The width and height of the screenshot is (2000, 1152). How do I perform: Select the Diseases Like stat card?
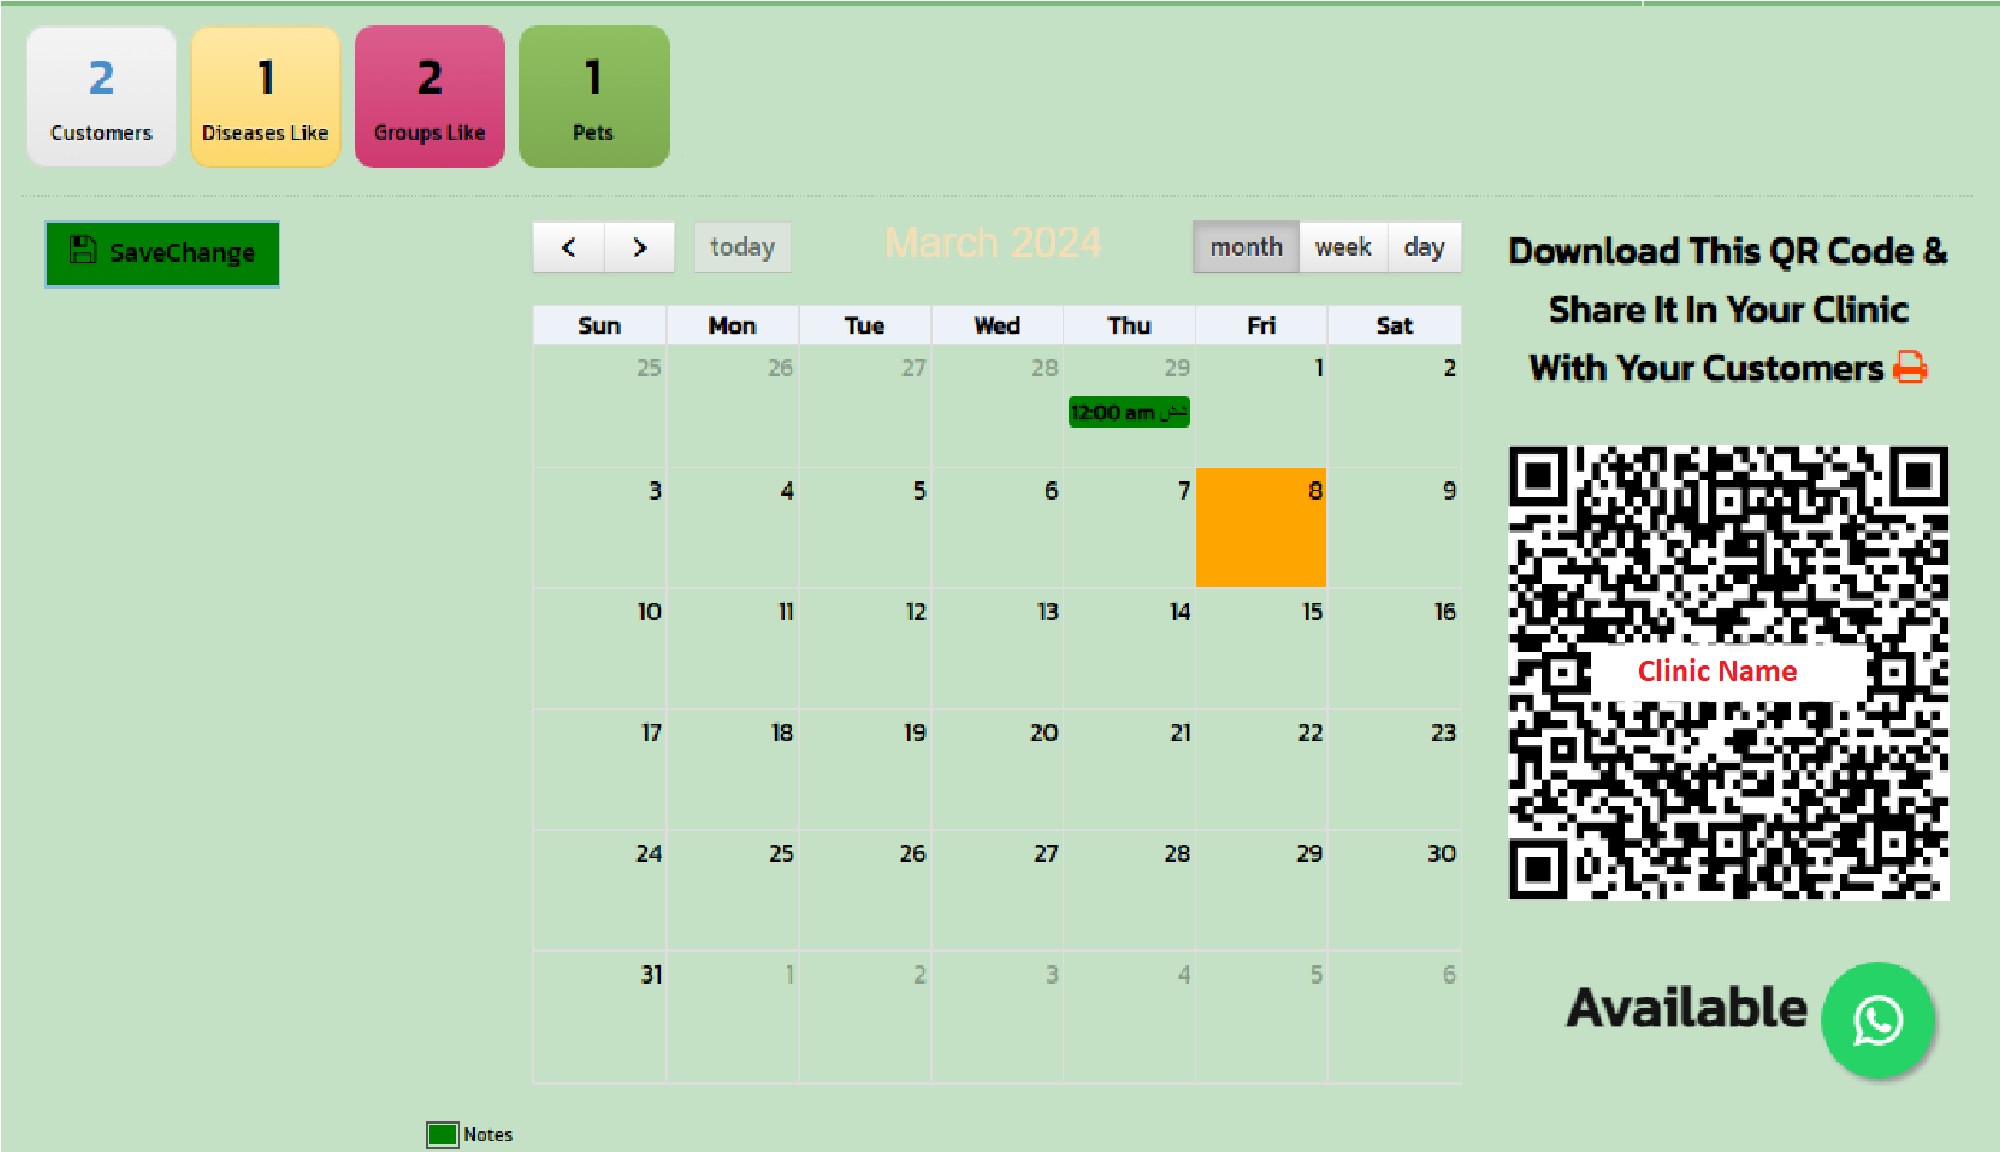(x=264, y=95)
